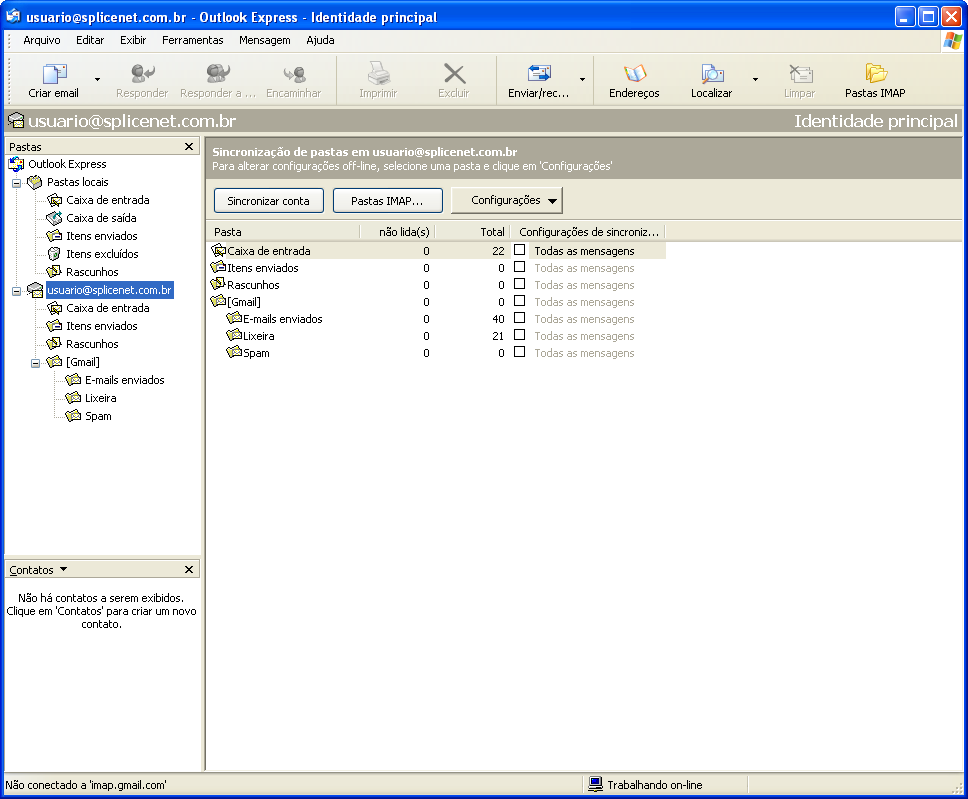Viewport: 968px width, 799px height.
Task: Close the Contatos pane
Action: click(x=189, y=569)
